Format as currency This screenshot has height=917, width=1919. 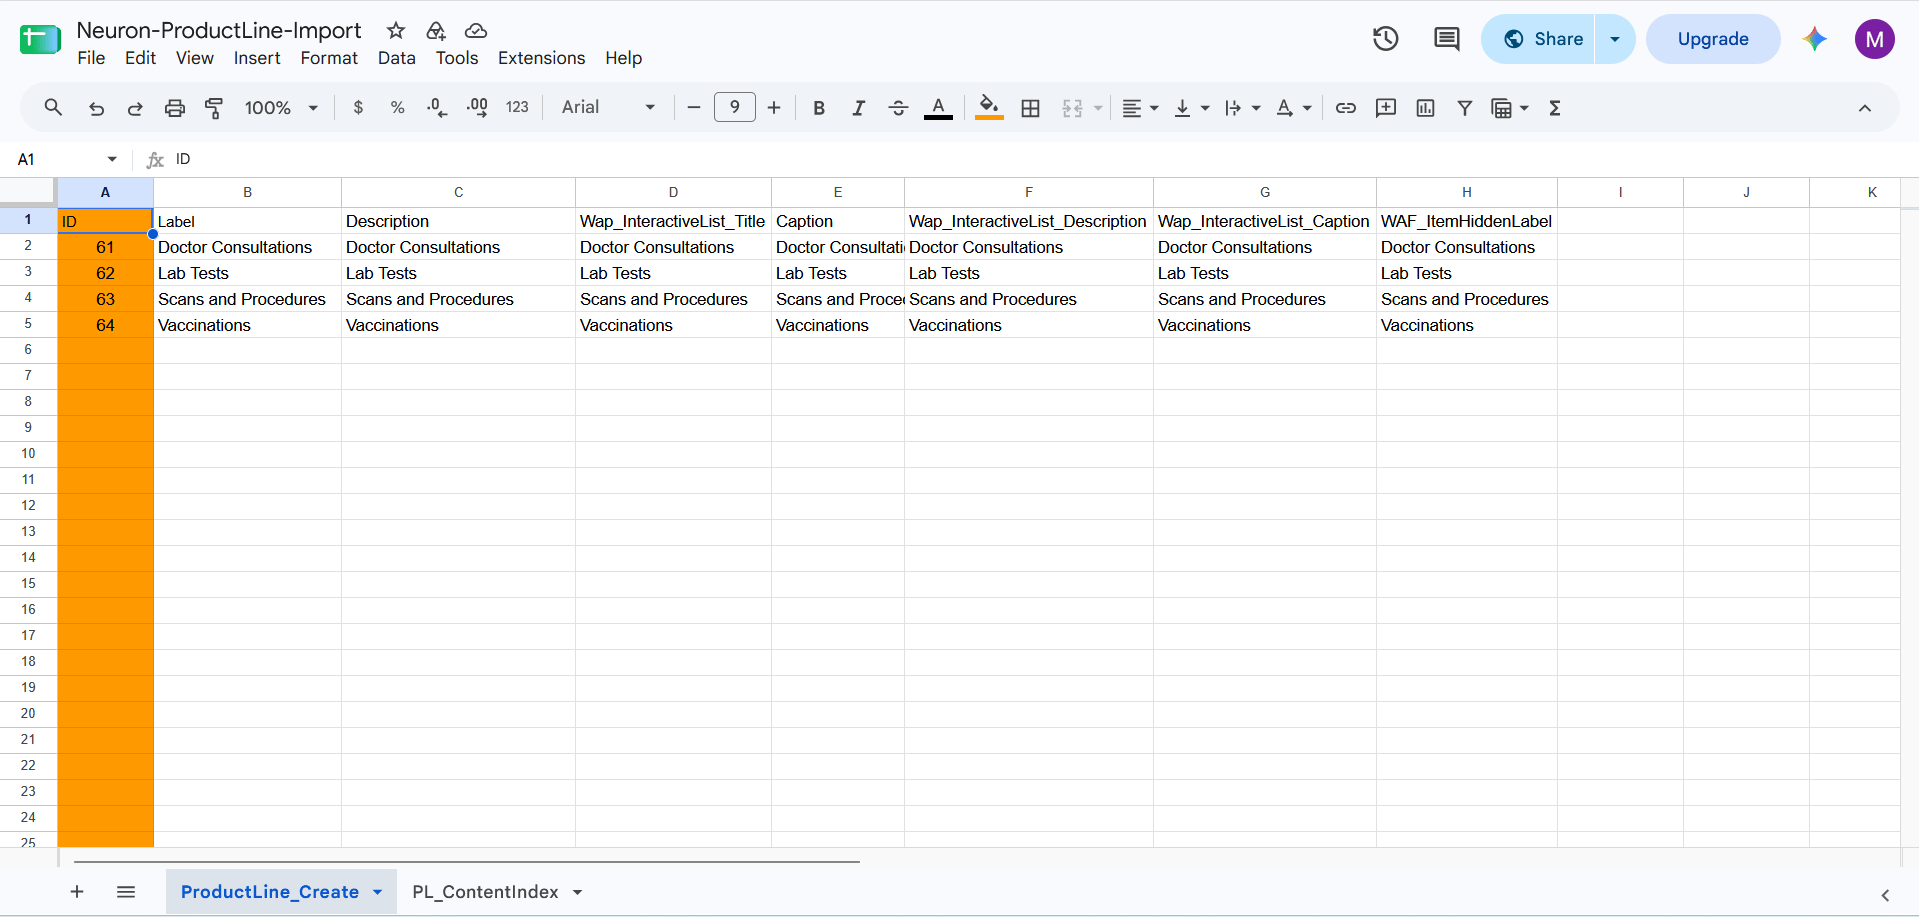point(358,108)
